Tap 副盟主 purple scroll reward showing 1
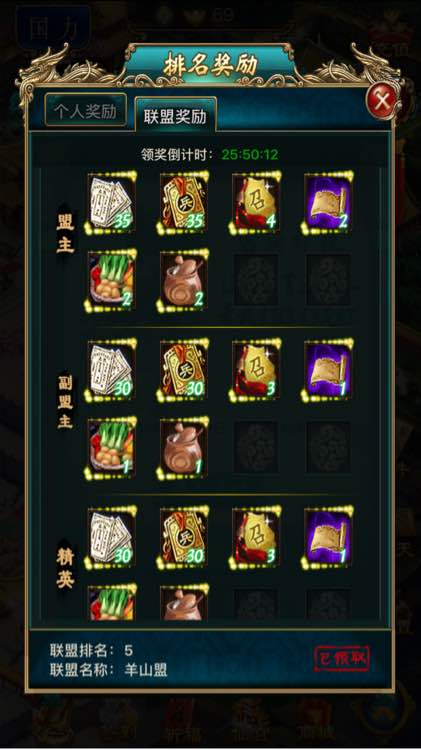 (x=328, y=370)
